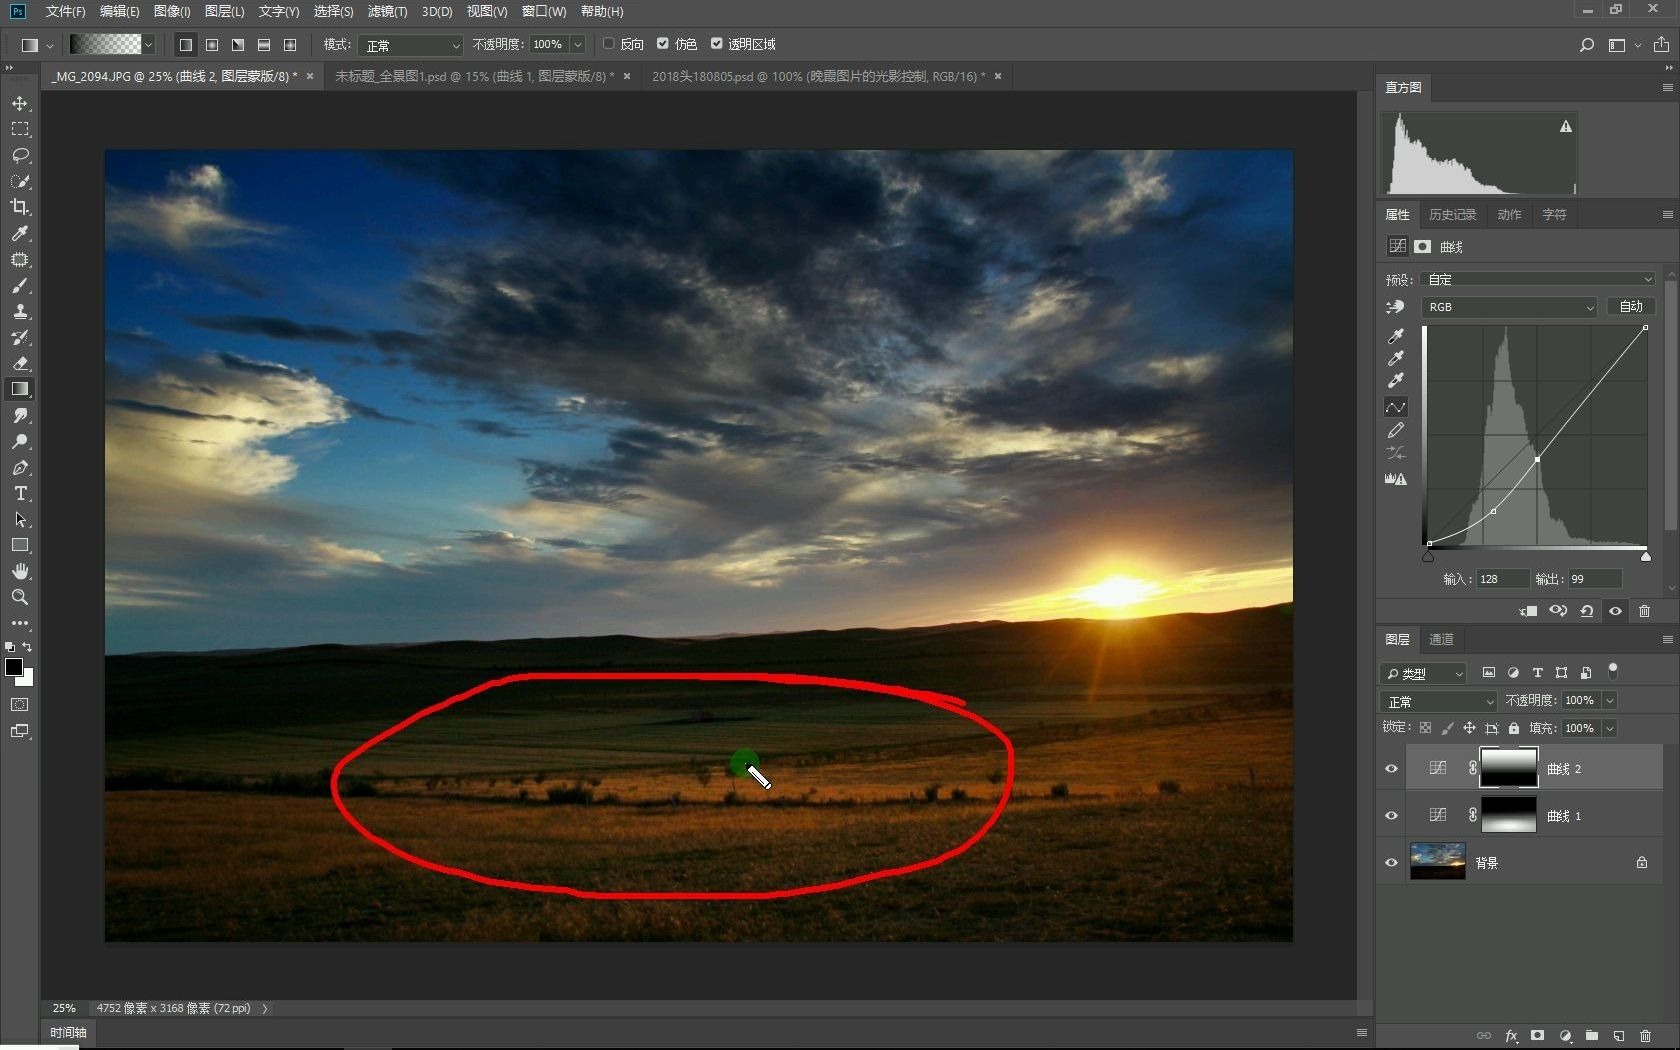This screenshot has height=1050, width=1680.
Task: Open the 滤镜(T) menu
Action: pos(387,11)
